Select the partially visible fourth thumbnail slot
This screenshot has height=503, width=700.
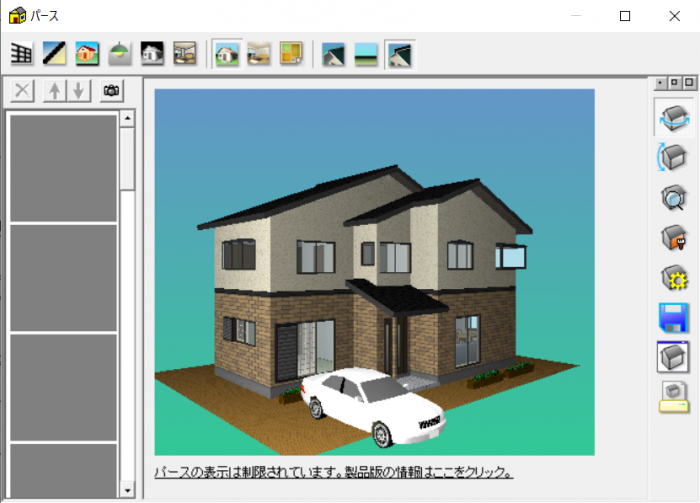[x=64, y=470]
